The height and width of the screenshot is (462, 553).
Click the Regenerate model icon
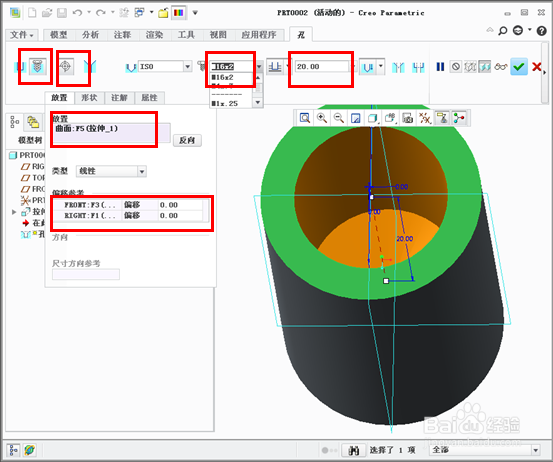coord(124,13)
